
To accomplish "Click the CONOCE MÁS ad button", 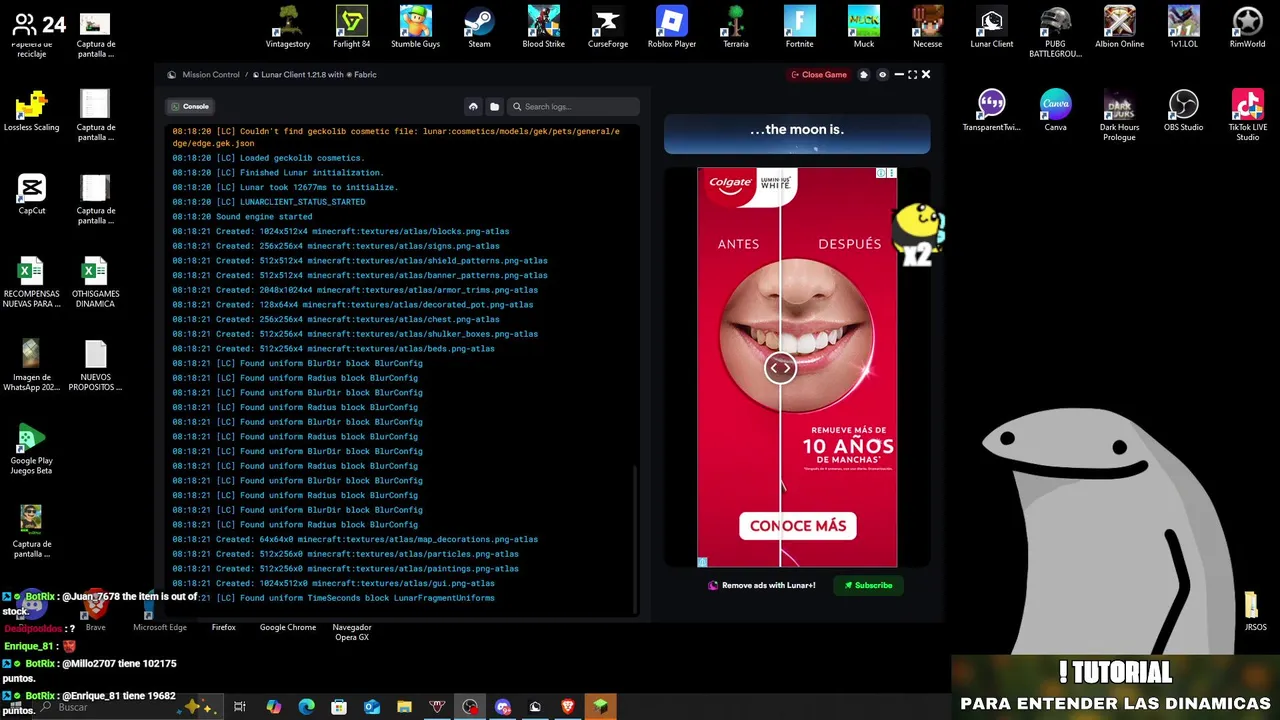I will point(797,526).
